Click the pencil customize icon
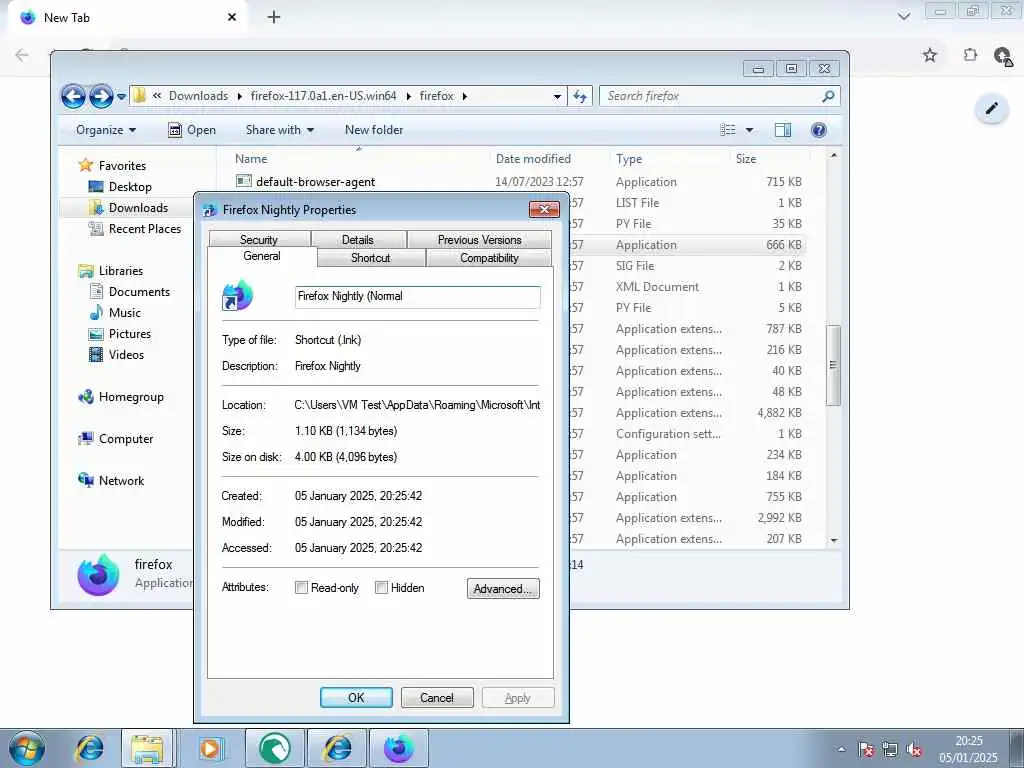 [x=991, y=108]
